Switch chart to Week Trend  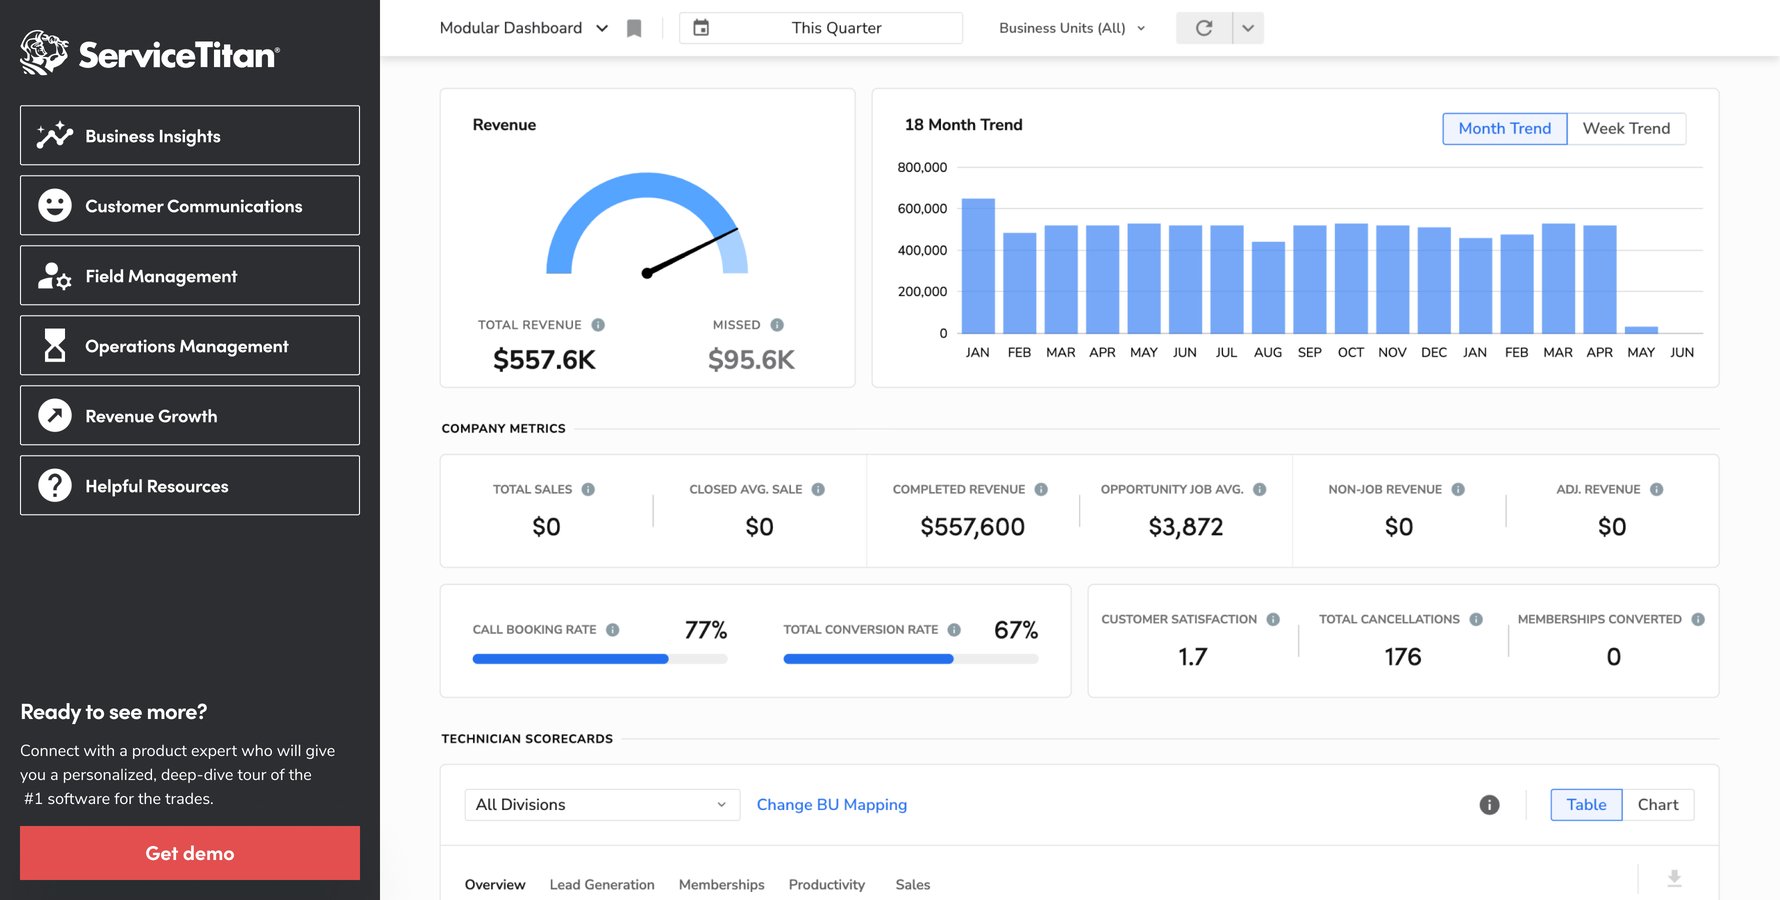click(1626, 128)
